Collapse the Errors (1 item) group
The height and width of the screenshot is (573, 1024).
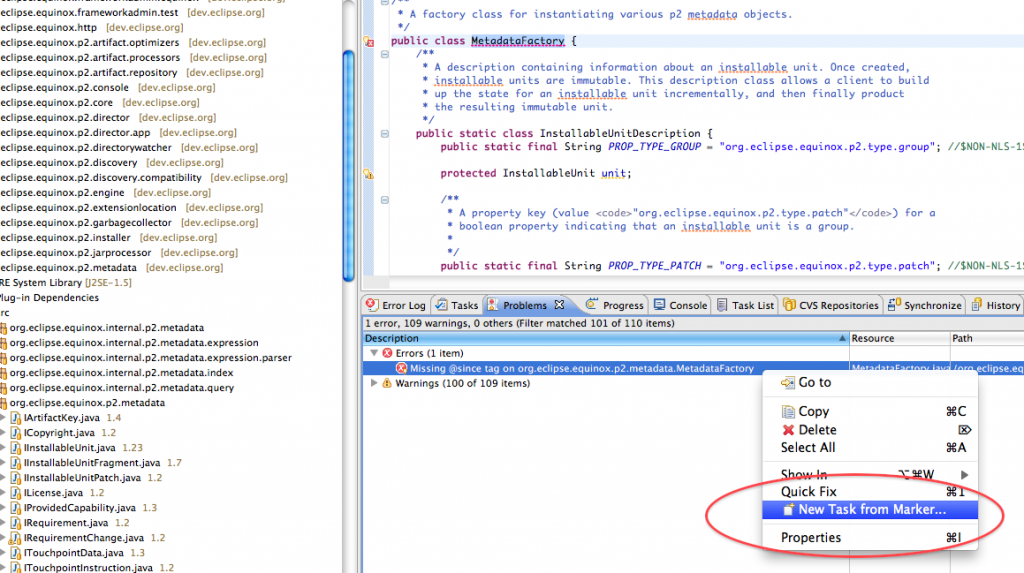[374, 353]
